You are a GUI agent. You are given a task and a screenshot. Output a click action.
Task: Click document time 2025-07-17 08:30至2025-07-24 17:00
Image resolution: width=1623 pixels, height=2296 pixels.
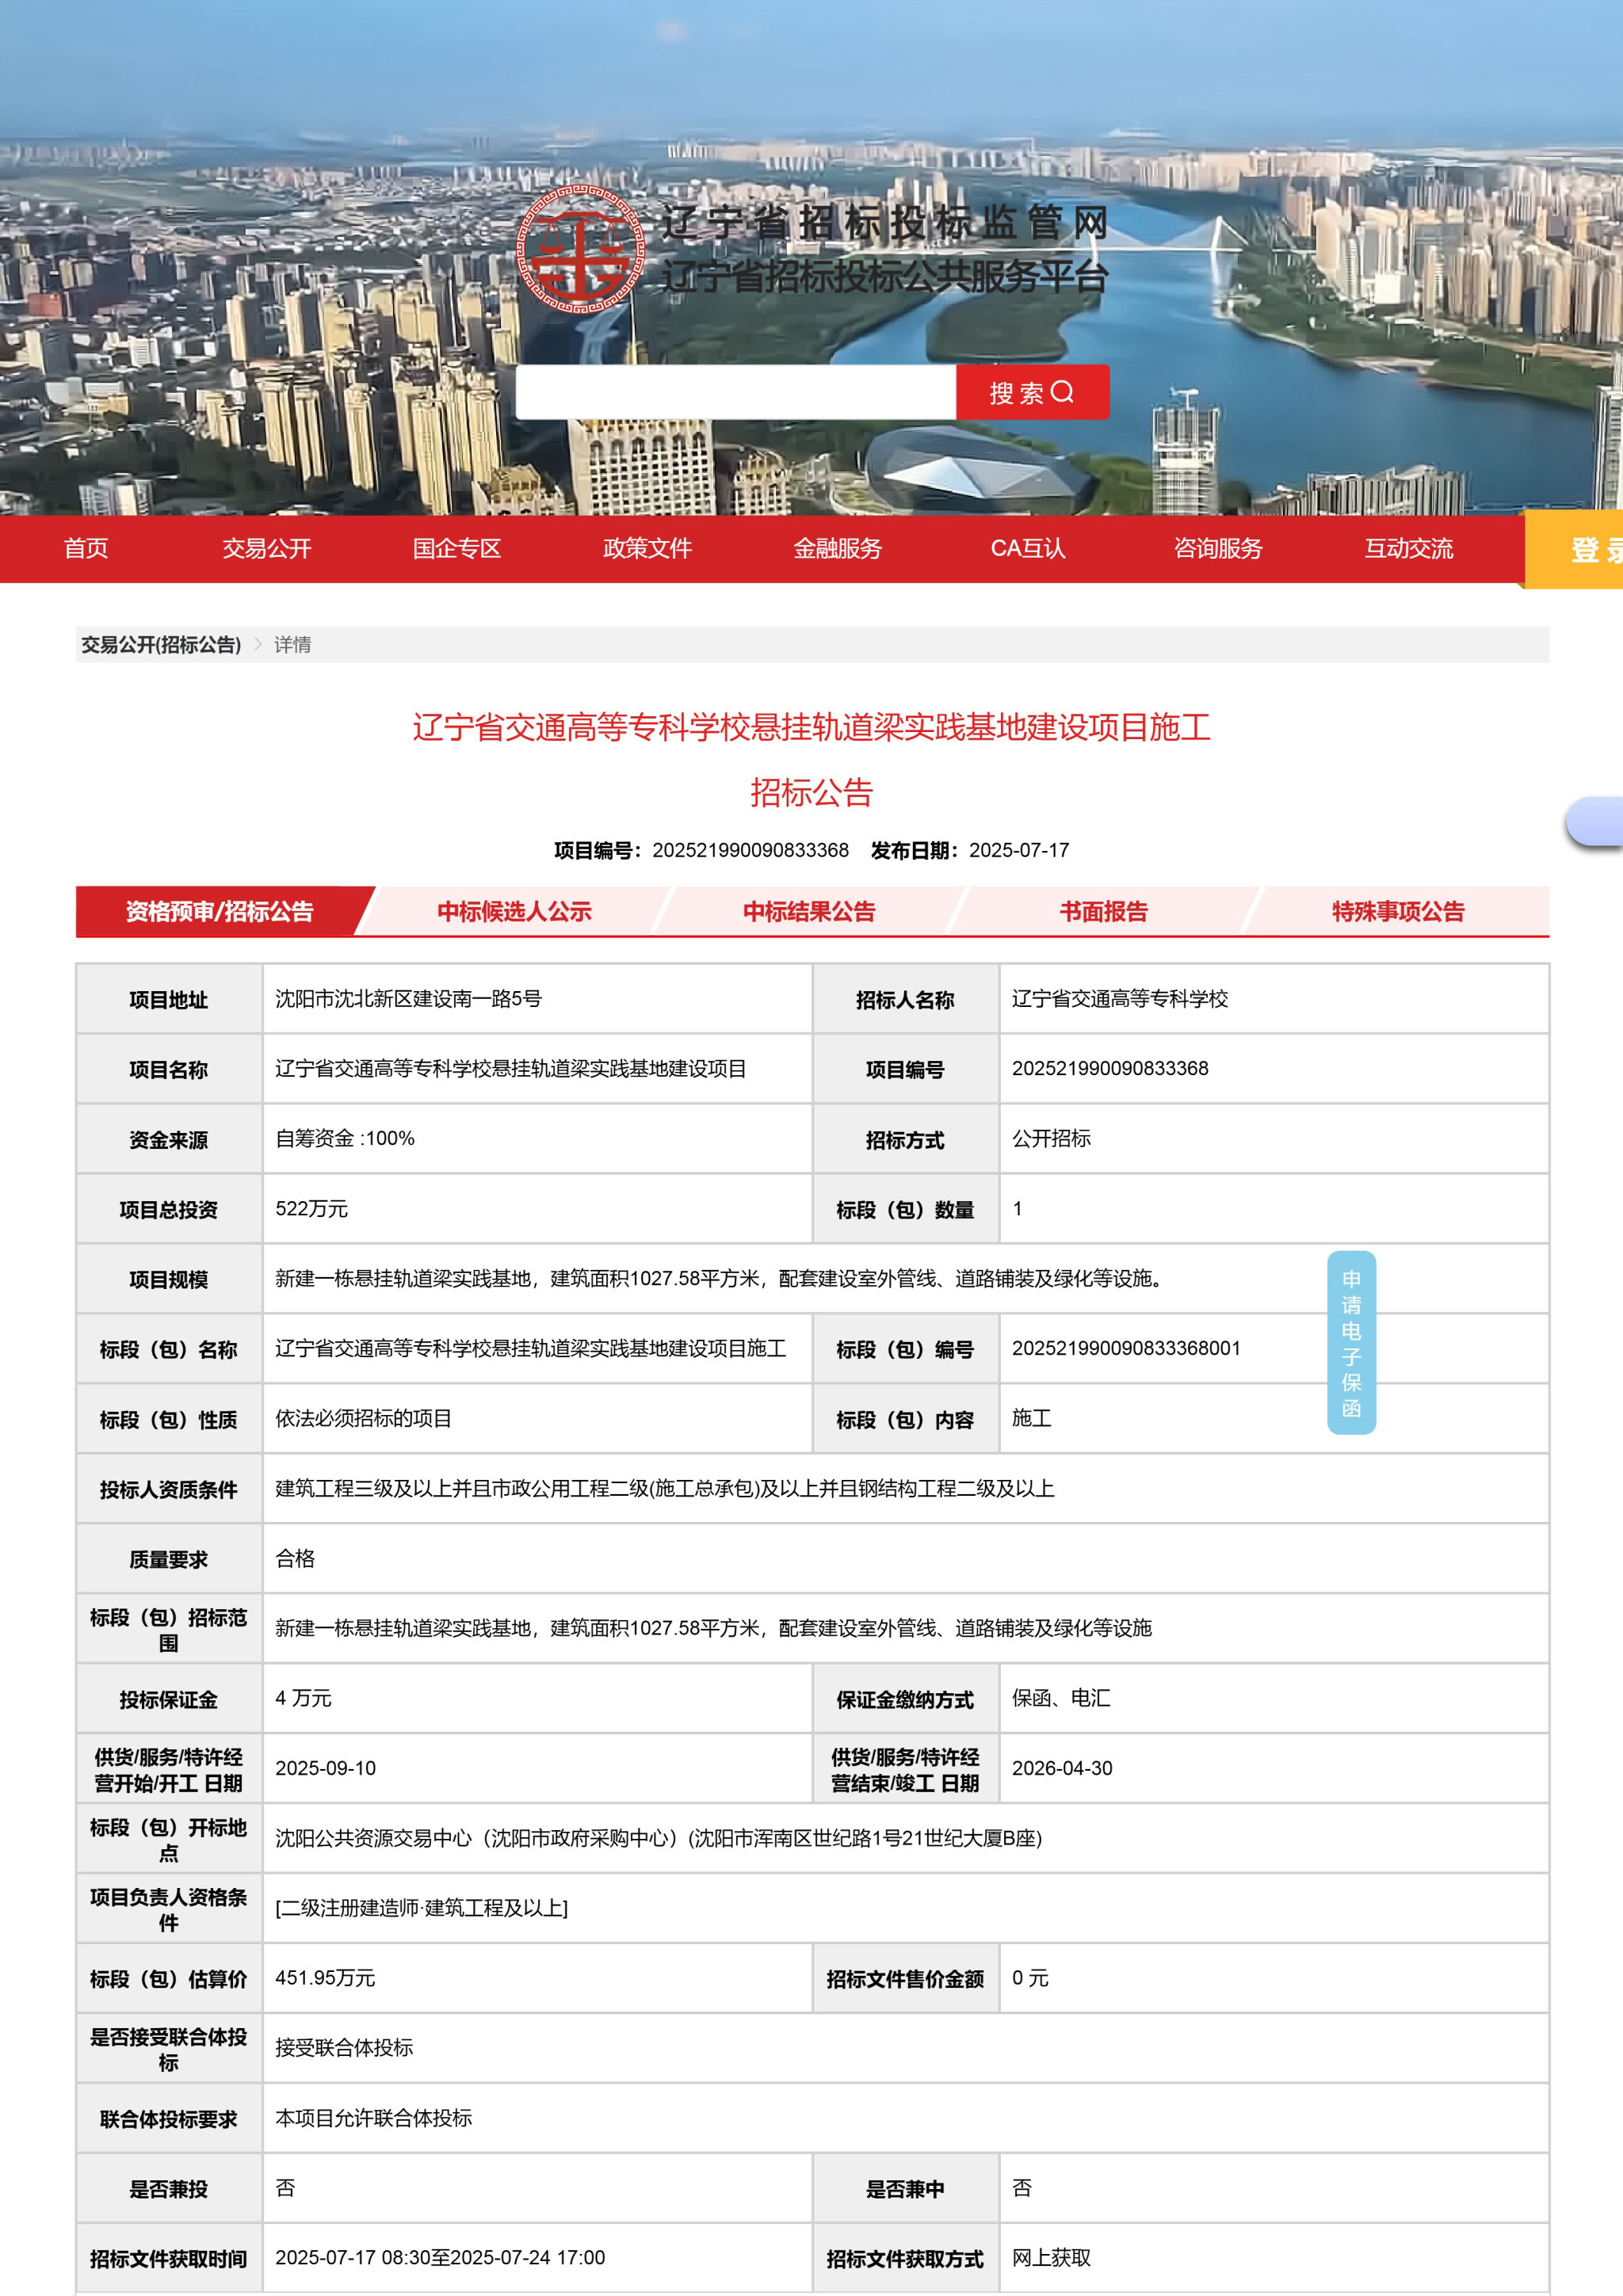click(440, 2257)
